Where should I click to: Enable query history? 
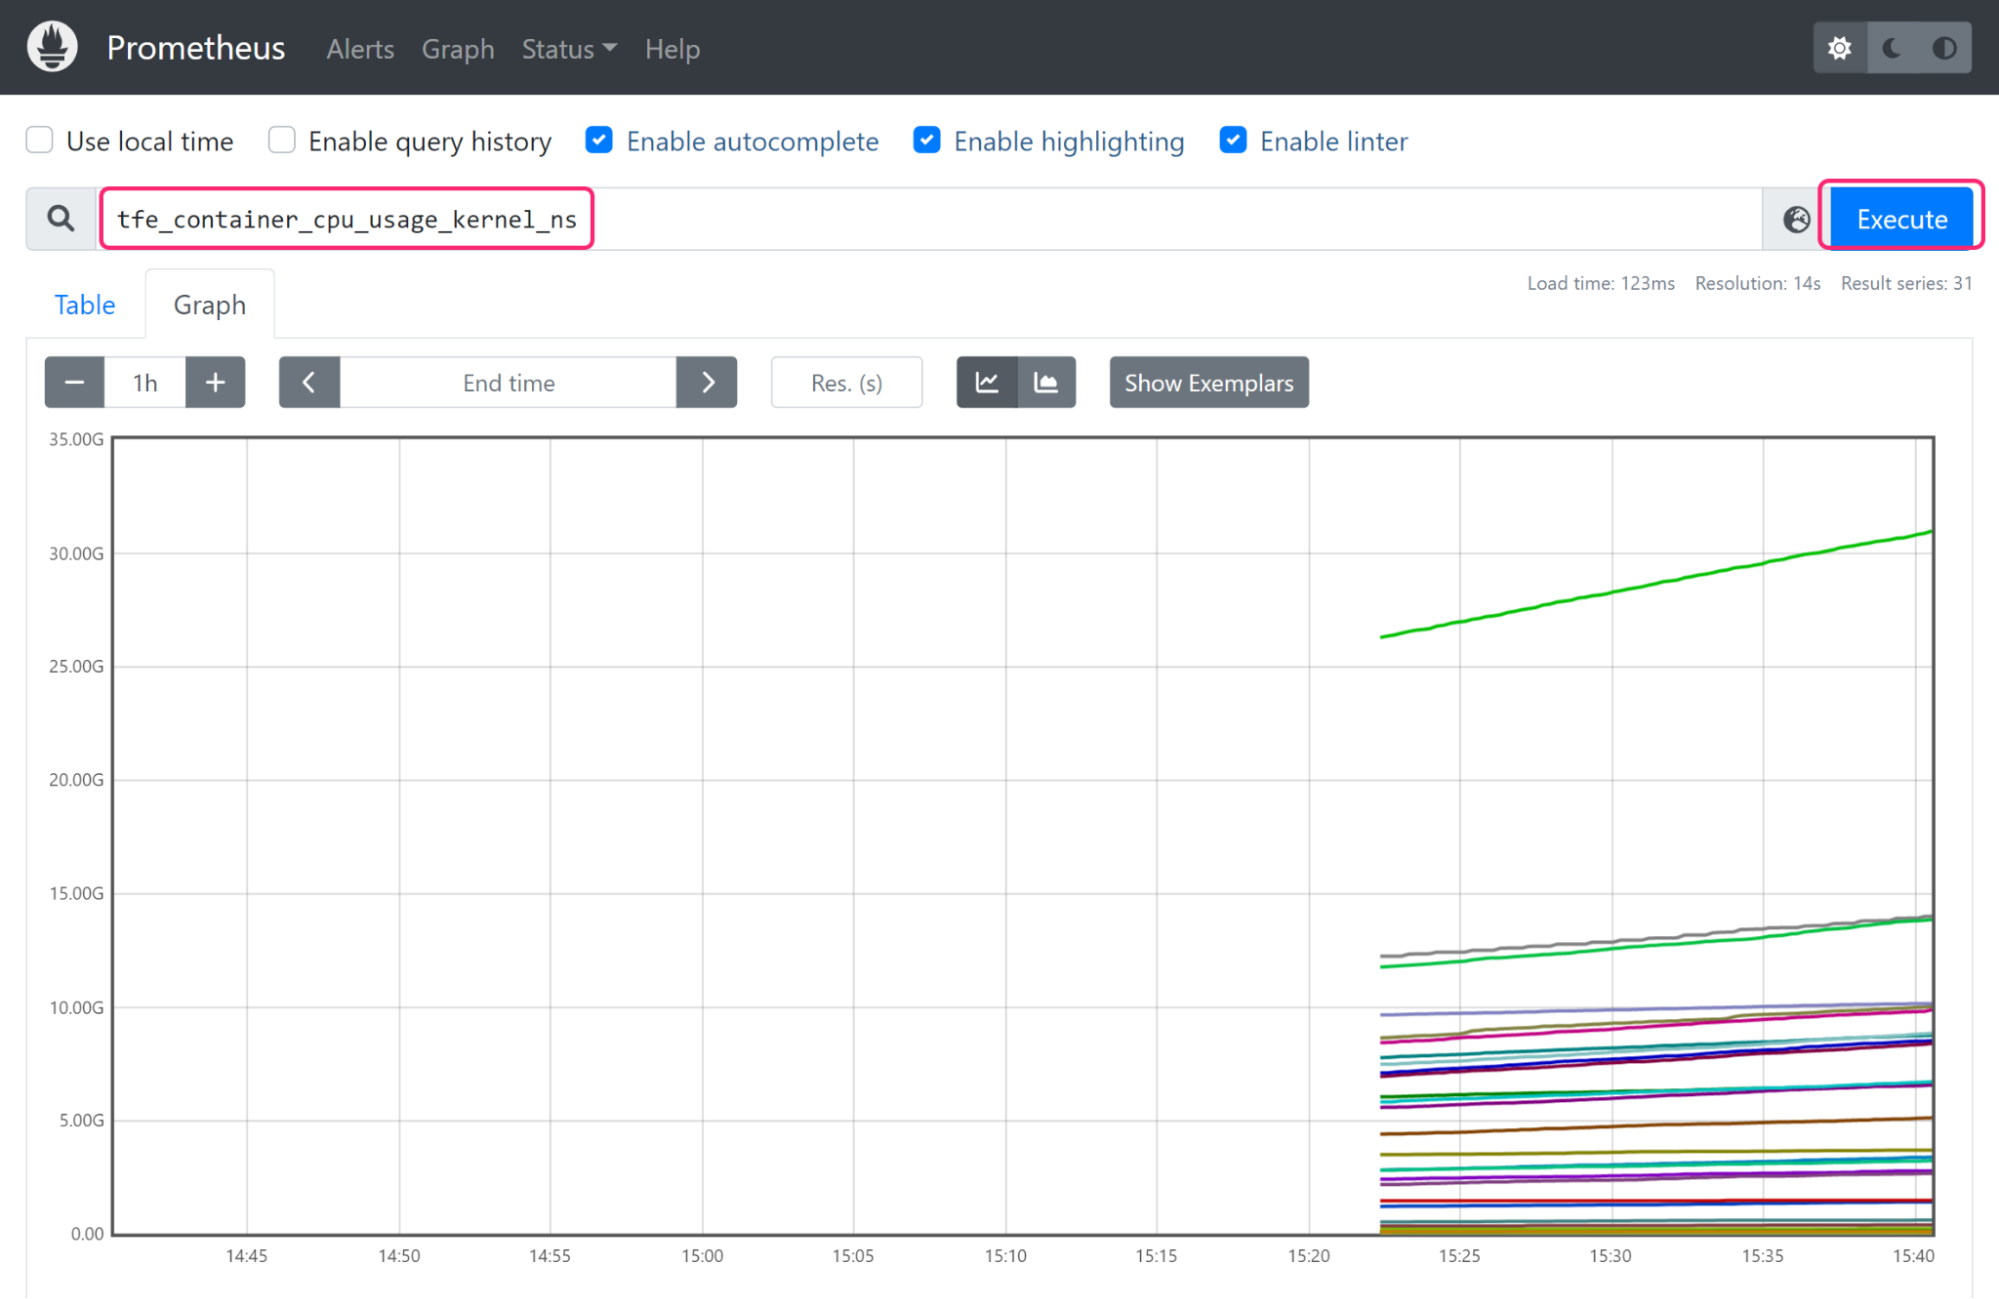(281, 140)
